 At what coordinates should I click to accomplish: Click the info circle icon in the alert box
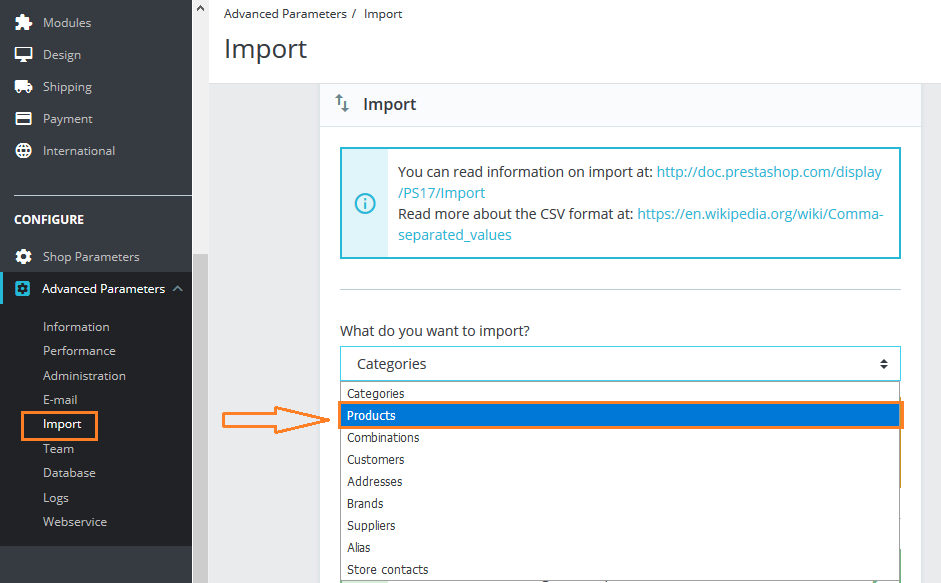(x=365, y=203)
